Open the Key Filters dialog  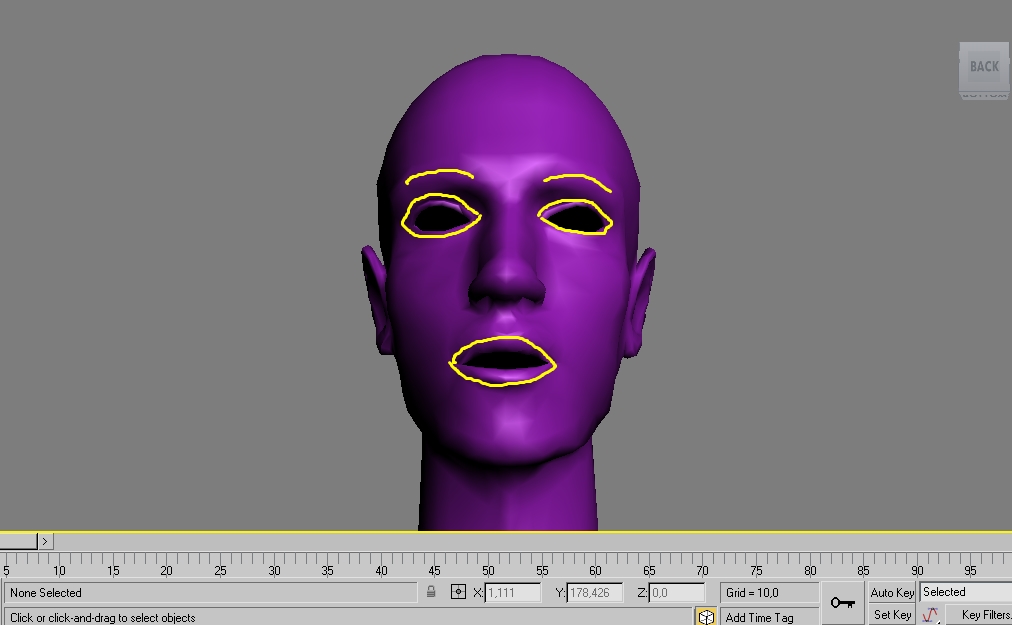[x=979, y=615]
